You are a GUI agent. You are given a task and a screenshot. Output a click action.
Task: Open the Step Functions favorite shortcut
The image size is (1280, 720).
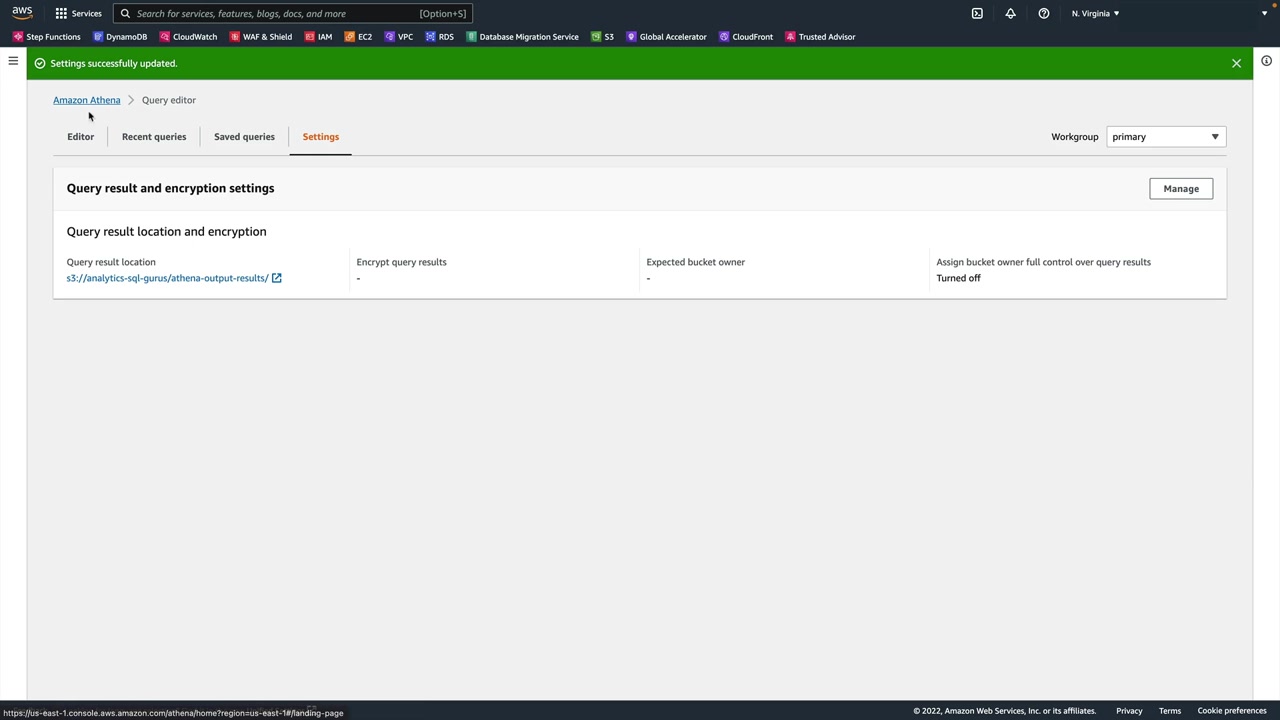click(x=46, y=37)
